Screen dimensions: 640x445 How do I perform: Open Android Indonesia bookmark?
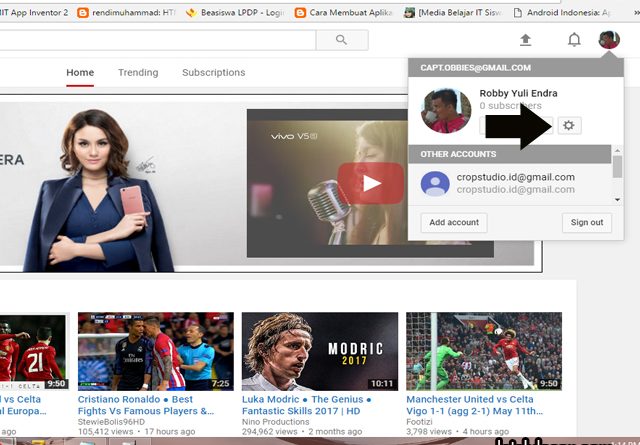pyautogui.click(x=562, y=13)
